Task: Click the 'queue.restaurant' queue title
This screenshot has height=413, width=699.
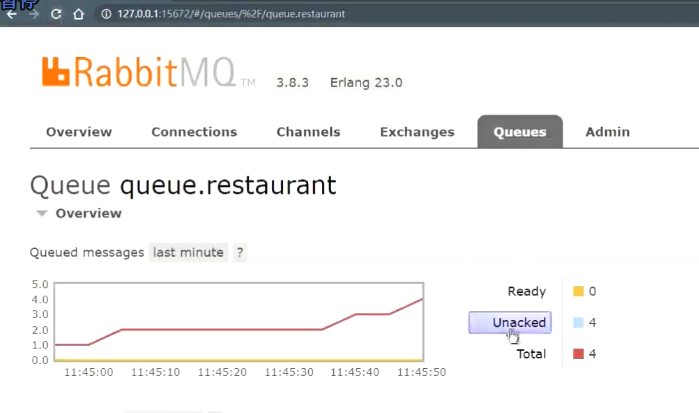Action: tap(228, 185)
